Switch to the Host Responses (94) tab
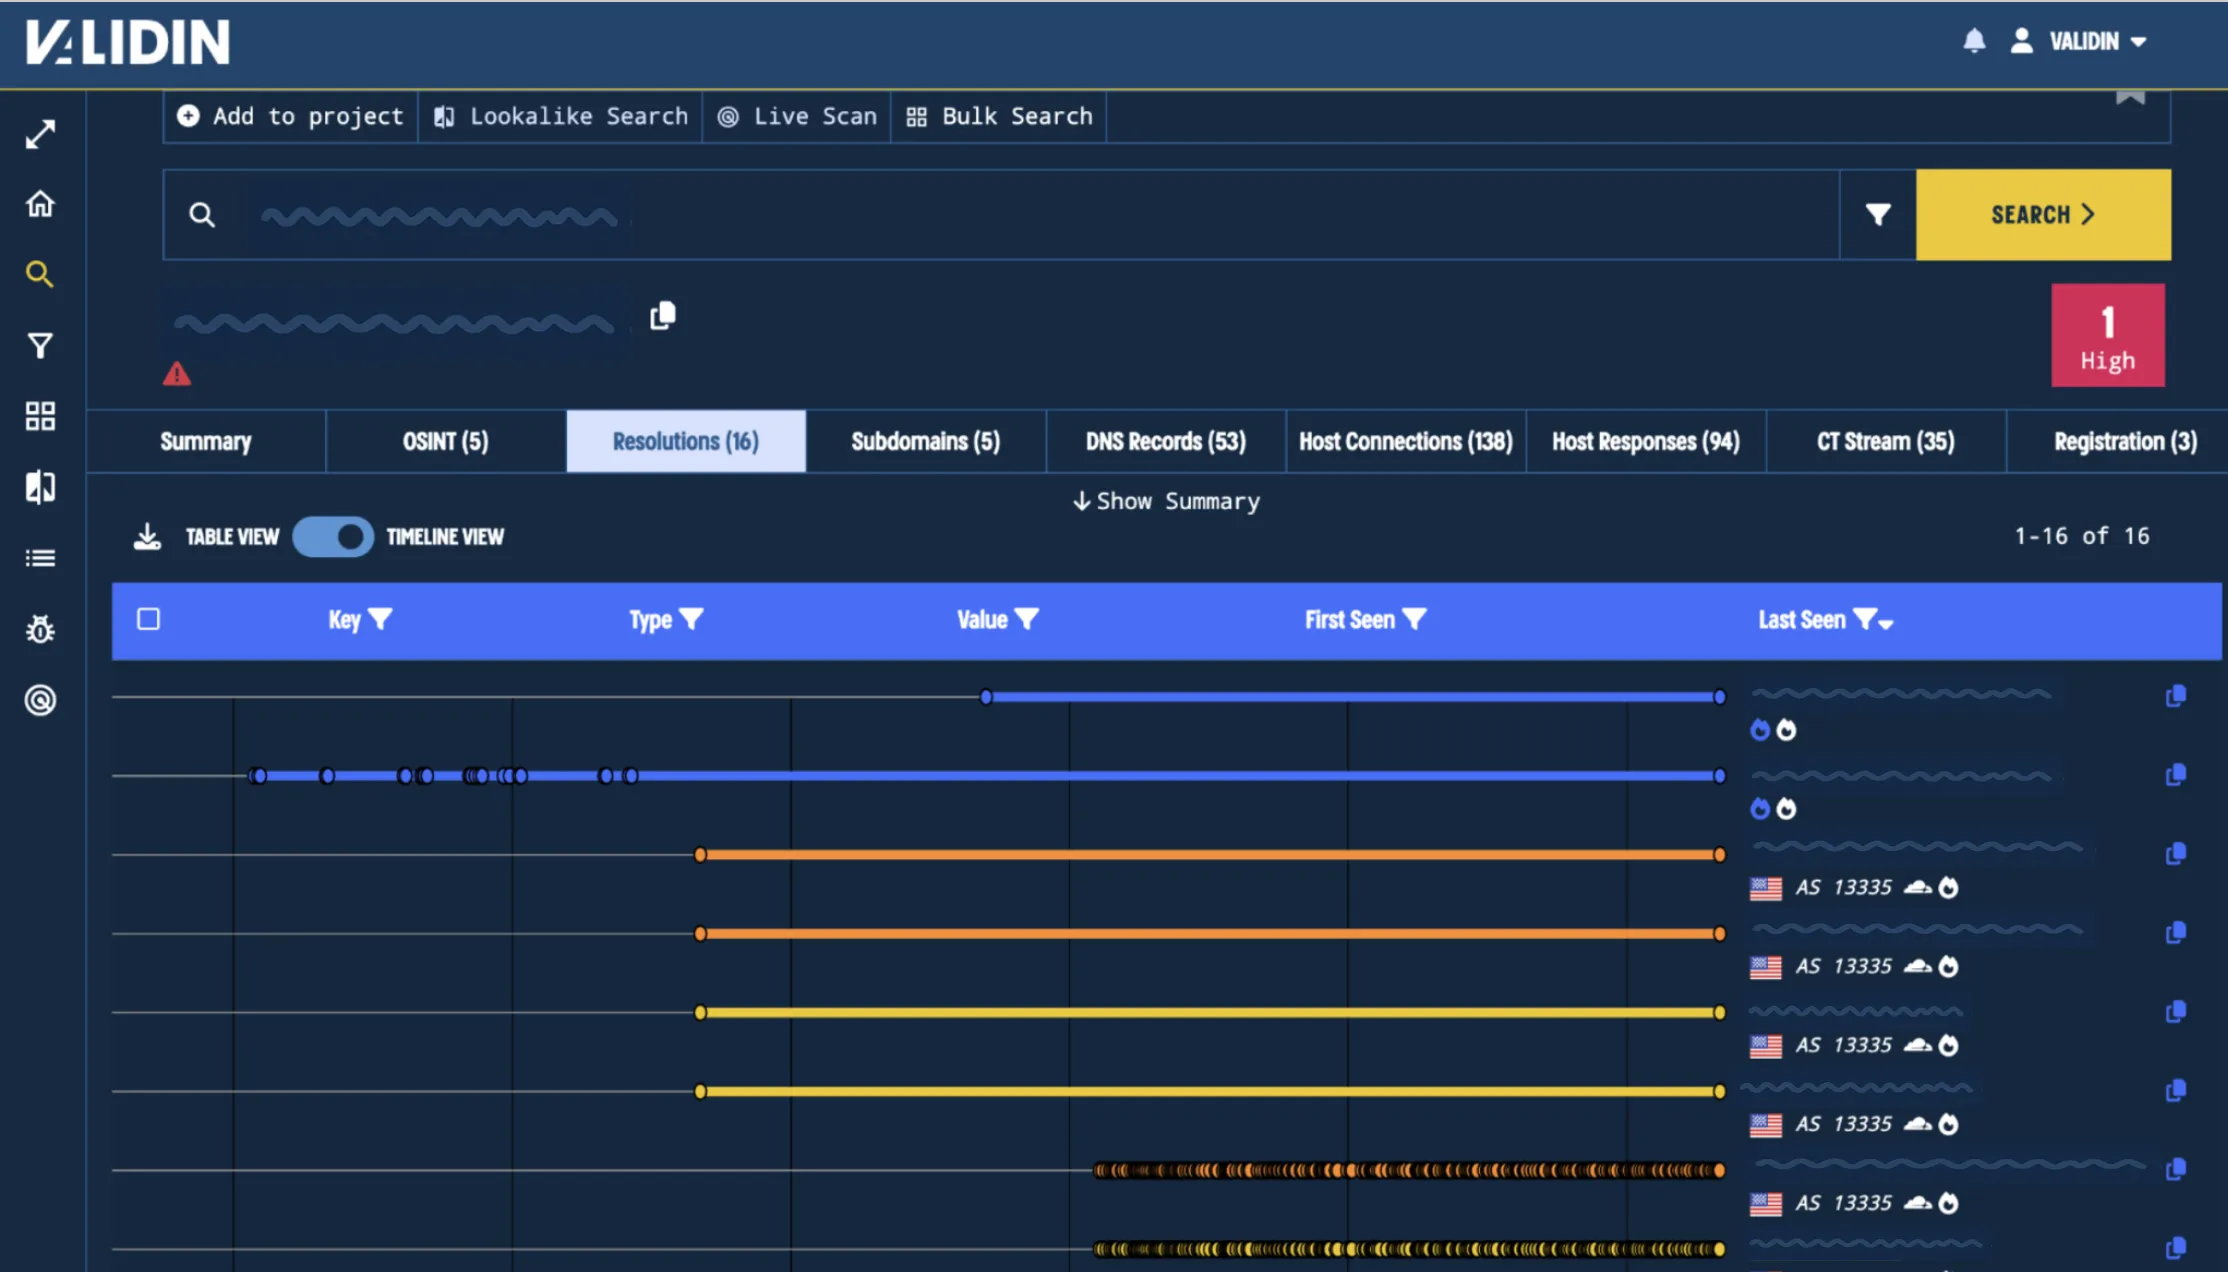 1646,441
